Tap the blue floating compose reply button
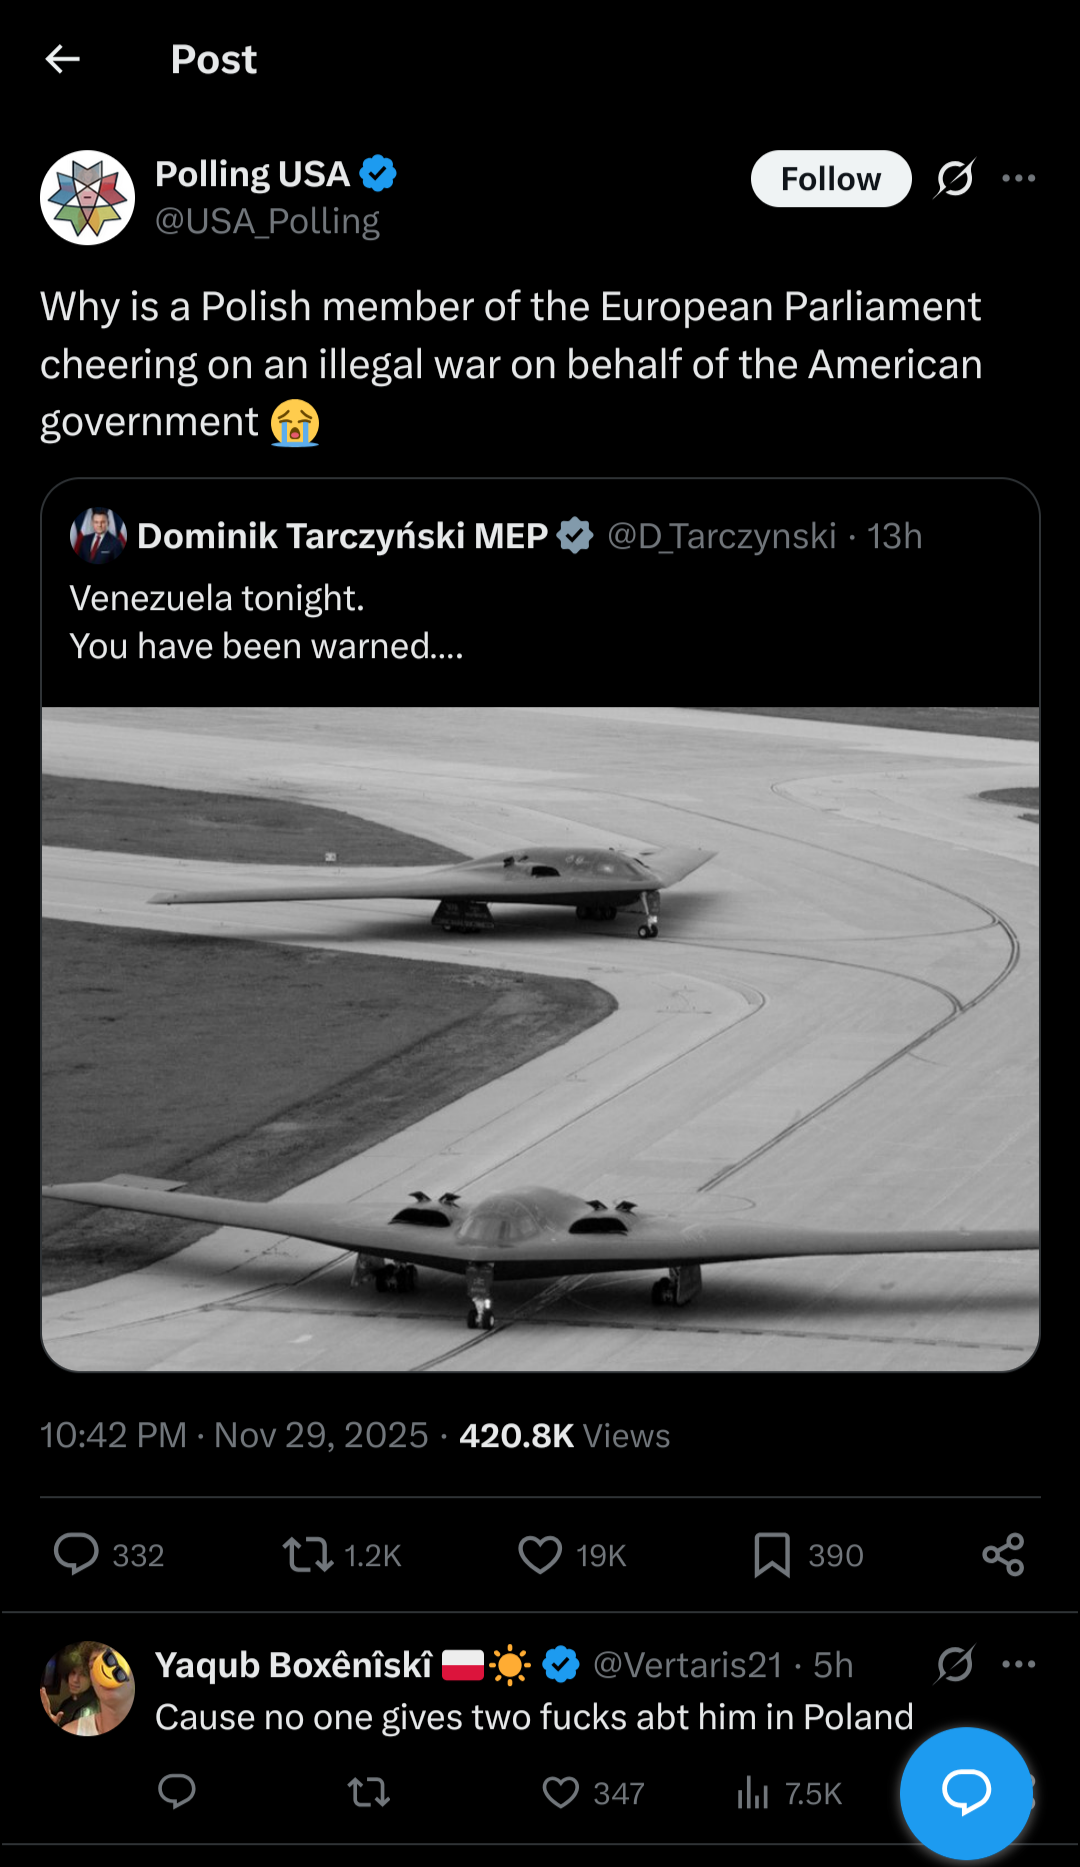The width and height of the screenshot is (1080, 1867). [x=965, y=1792]
